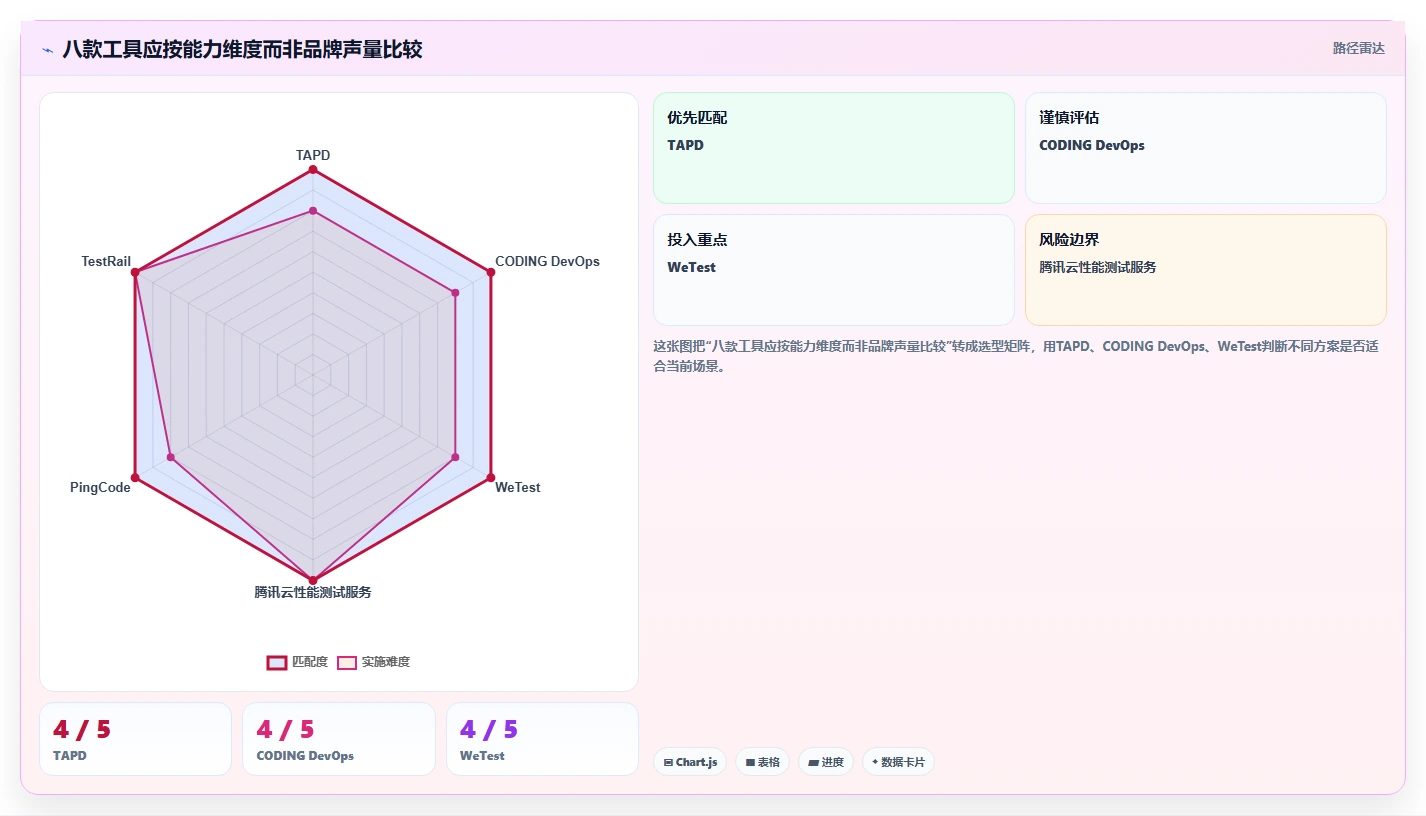Open the 数据卡片 tag

(898, 762)
